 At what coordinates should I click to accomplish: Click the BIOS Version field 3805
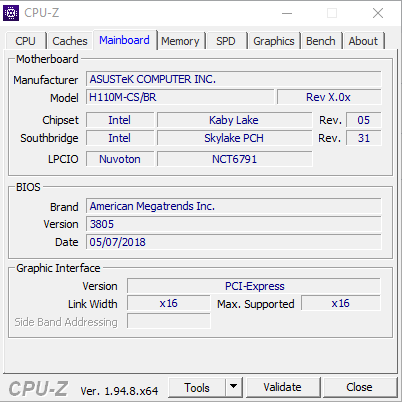point(234,224)
